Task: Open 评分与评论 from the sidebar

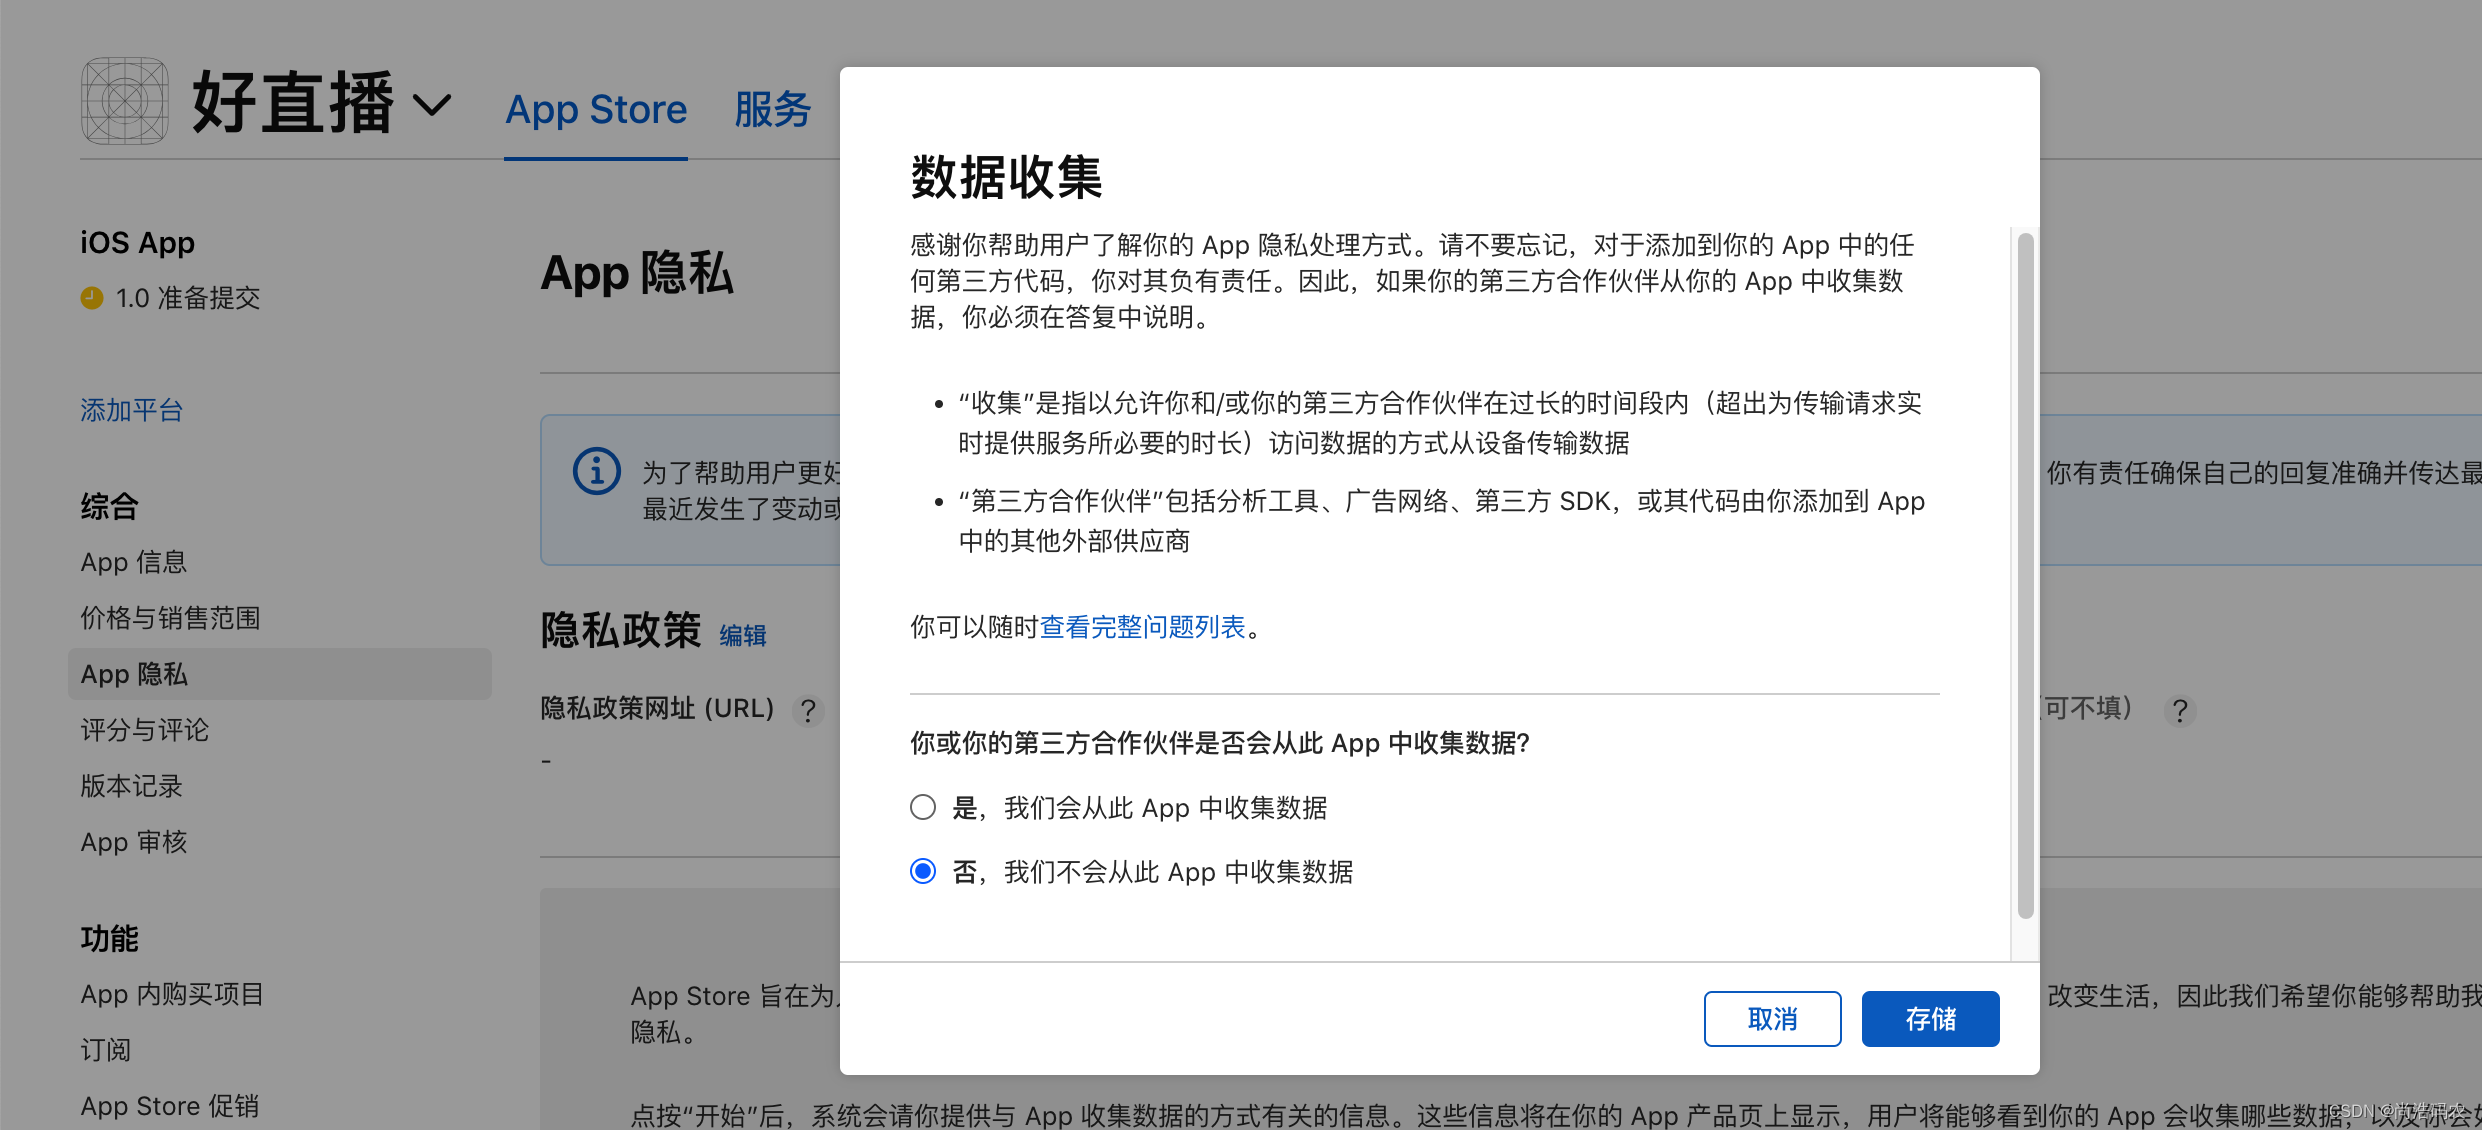Action: click(144, 730)
